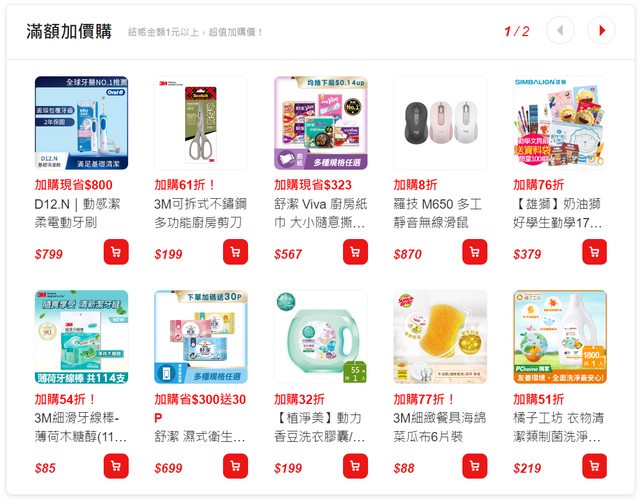Go to the previous page of add-on deals
640x499 pixels.
coord(560,30)
